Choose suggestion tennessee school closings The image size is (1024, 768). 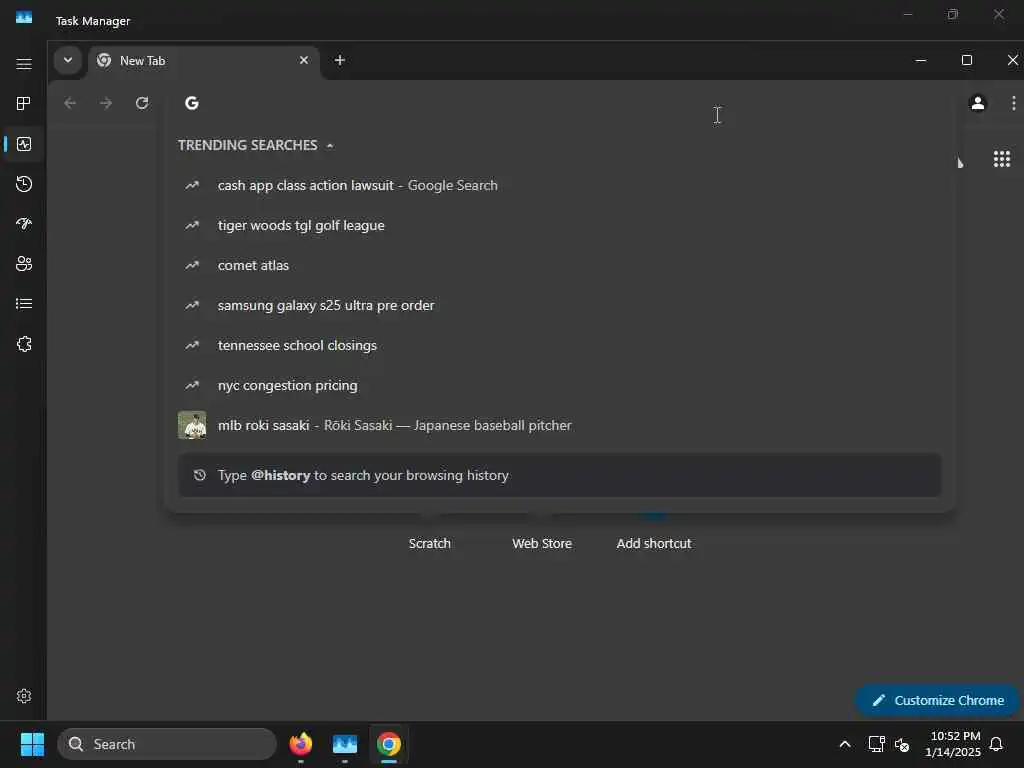click(560, 345)
